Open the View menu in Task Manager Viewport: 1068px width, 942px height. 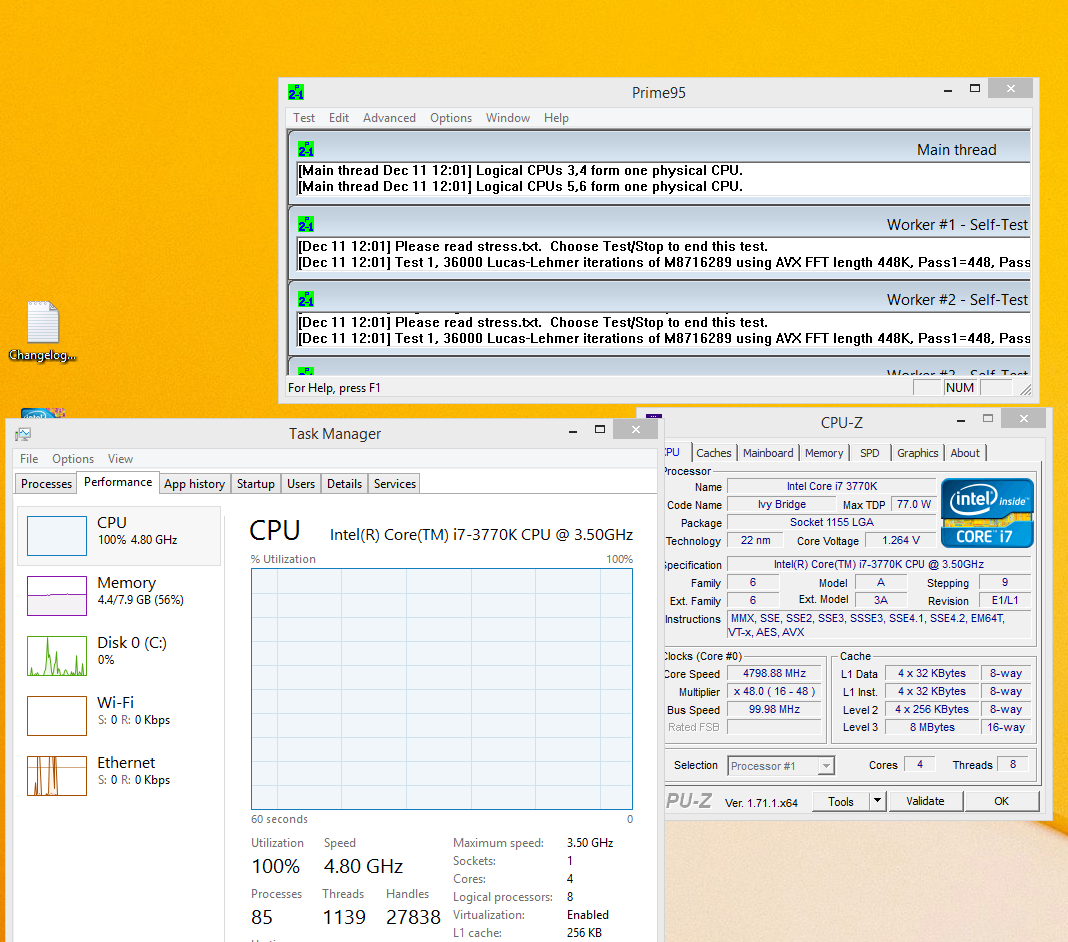point(120,458)
